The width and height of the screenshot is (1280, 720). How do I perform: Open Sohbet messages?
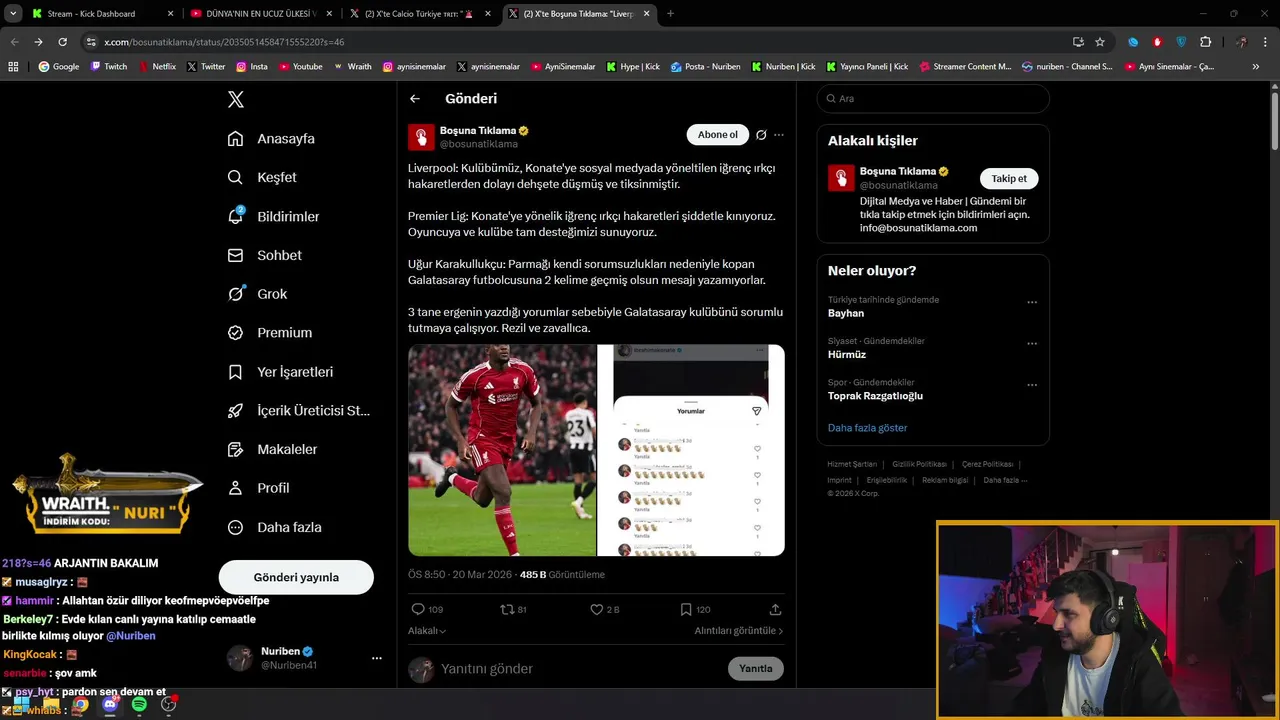[x=265, y=255]
